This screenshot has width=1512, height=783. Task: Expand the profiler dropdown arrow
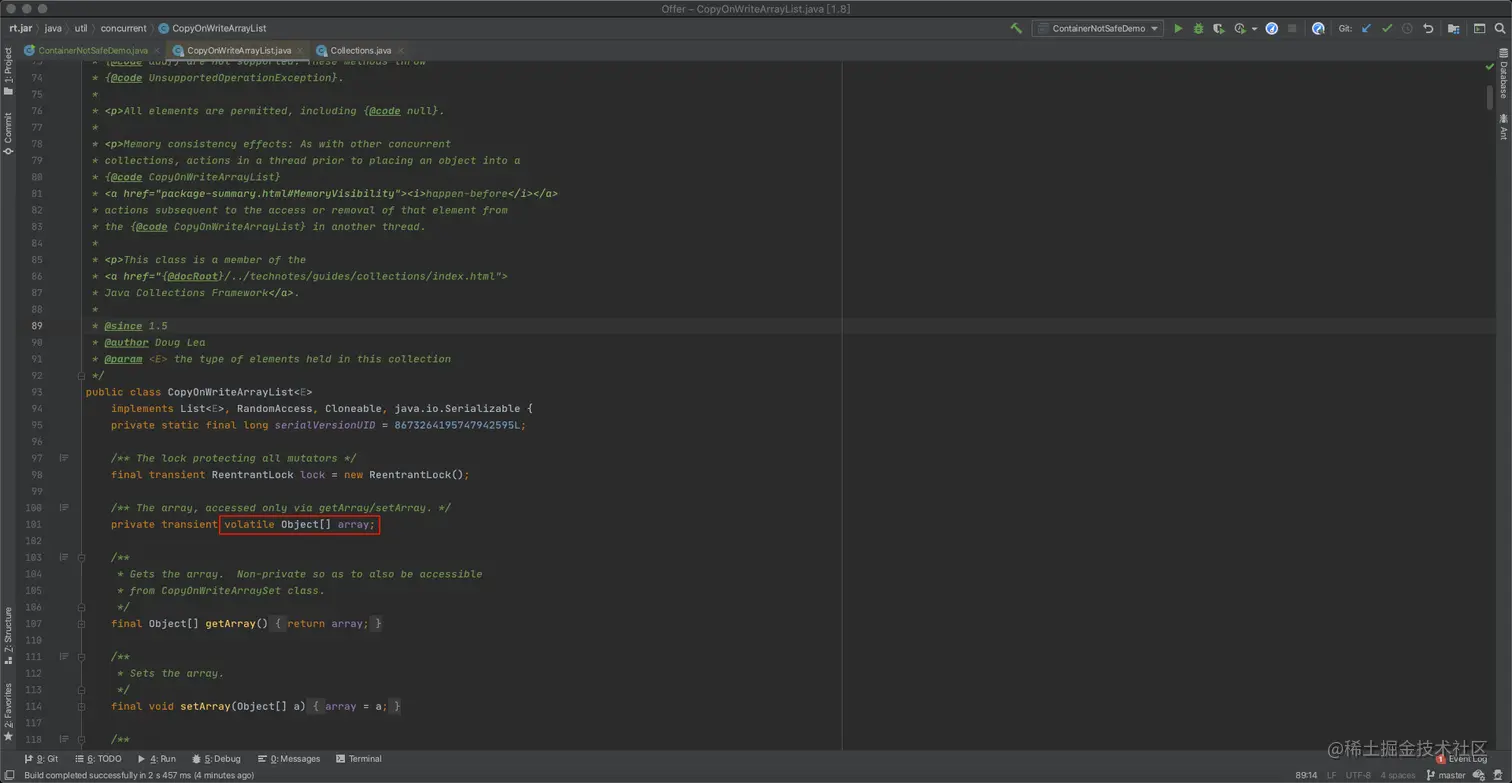tap(1254, 29)
